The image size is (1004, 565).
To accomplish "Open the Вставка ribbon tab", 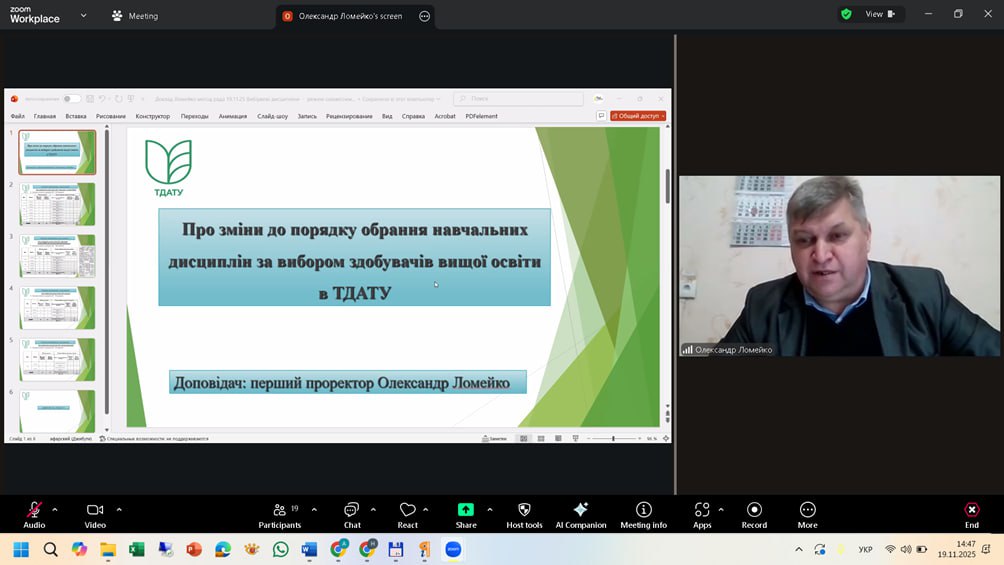I will tap(76, 116).
